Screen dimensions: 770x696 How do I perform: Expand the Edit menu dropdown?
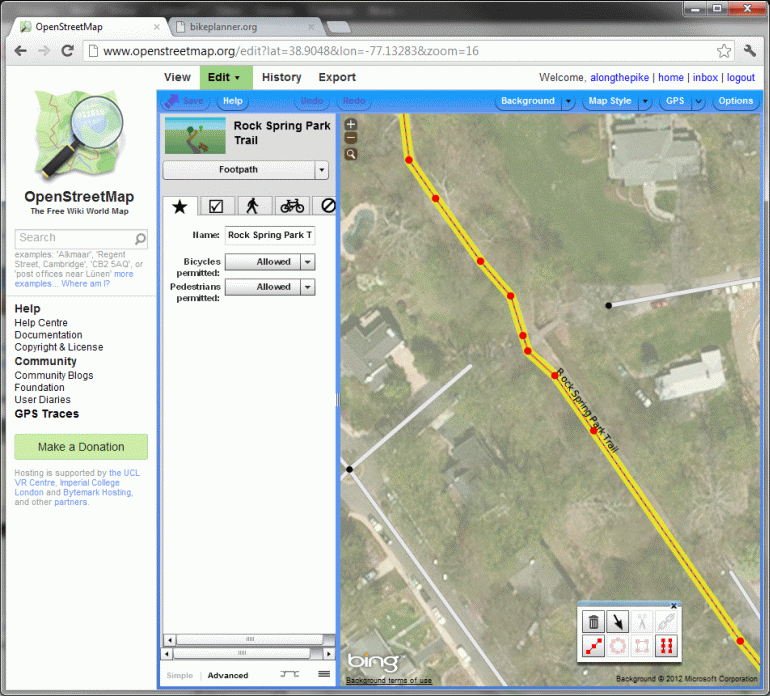coord(237,78)
